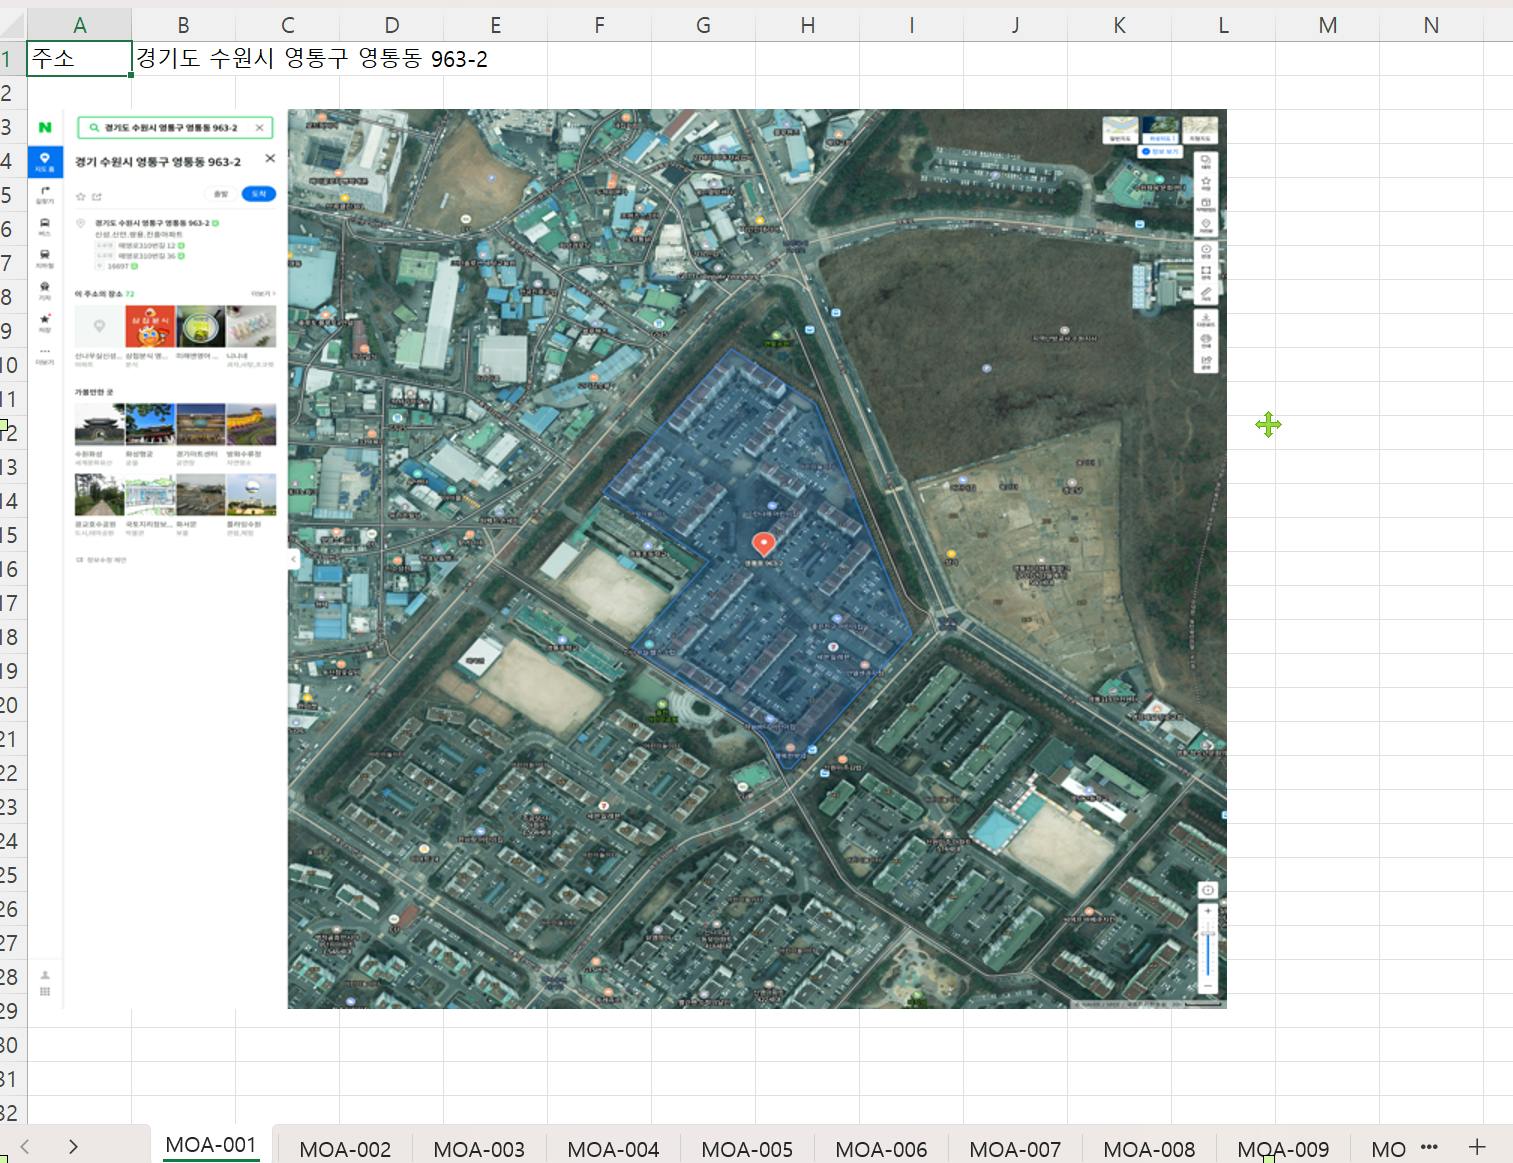Viewport: 1513px width, 1163px height.
Task: Open the hidden sheets ellipsis menu
Action: (1429, 1147)
